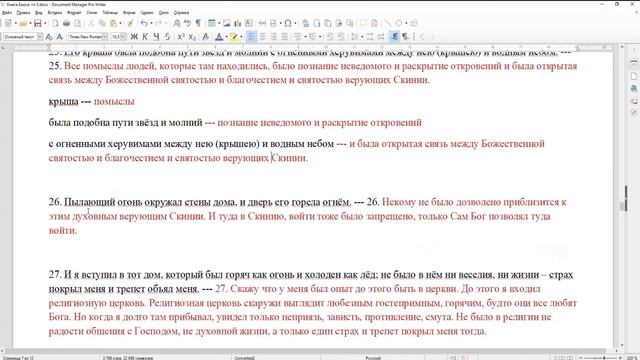
Task: Open the File (Файл) menu
Action: click(7, 13)
